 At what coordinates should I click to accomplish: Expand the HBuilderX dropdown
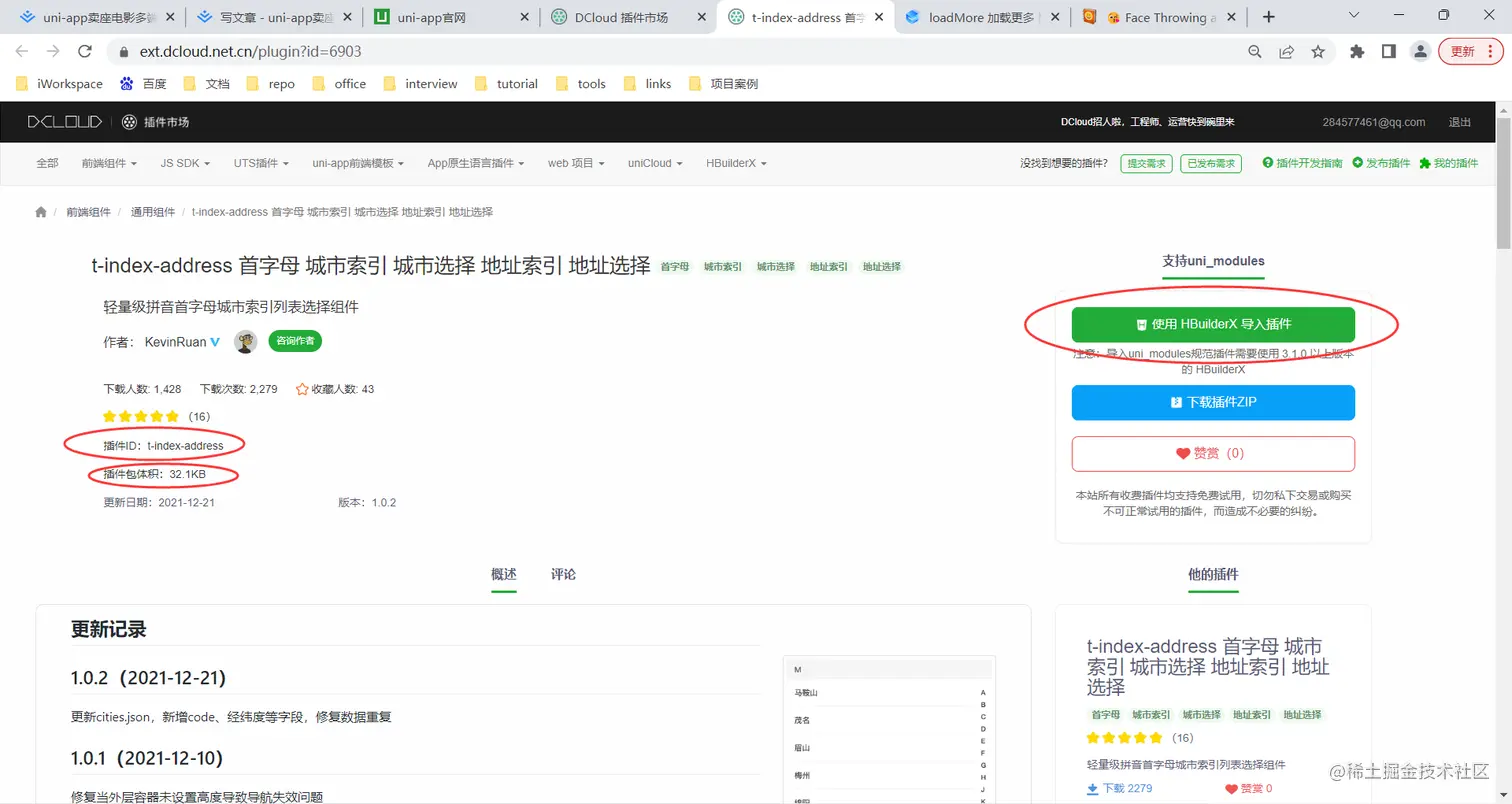(736, 163)
